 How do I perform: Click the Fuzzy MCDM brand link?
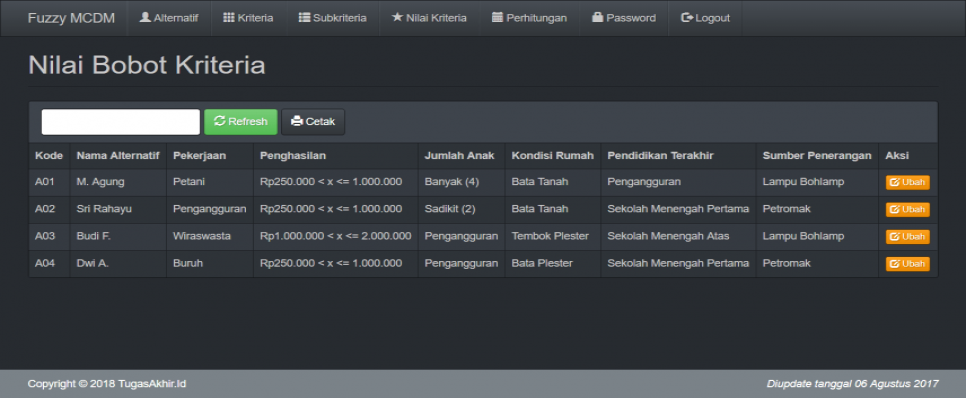pyautogui.click(x=71, y=18)
